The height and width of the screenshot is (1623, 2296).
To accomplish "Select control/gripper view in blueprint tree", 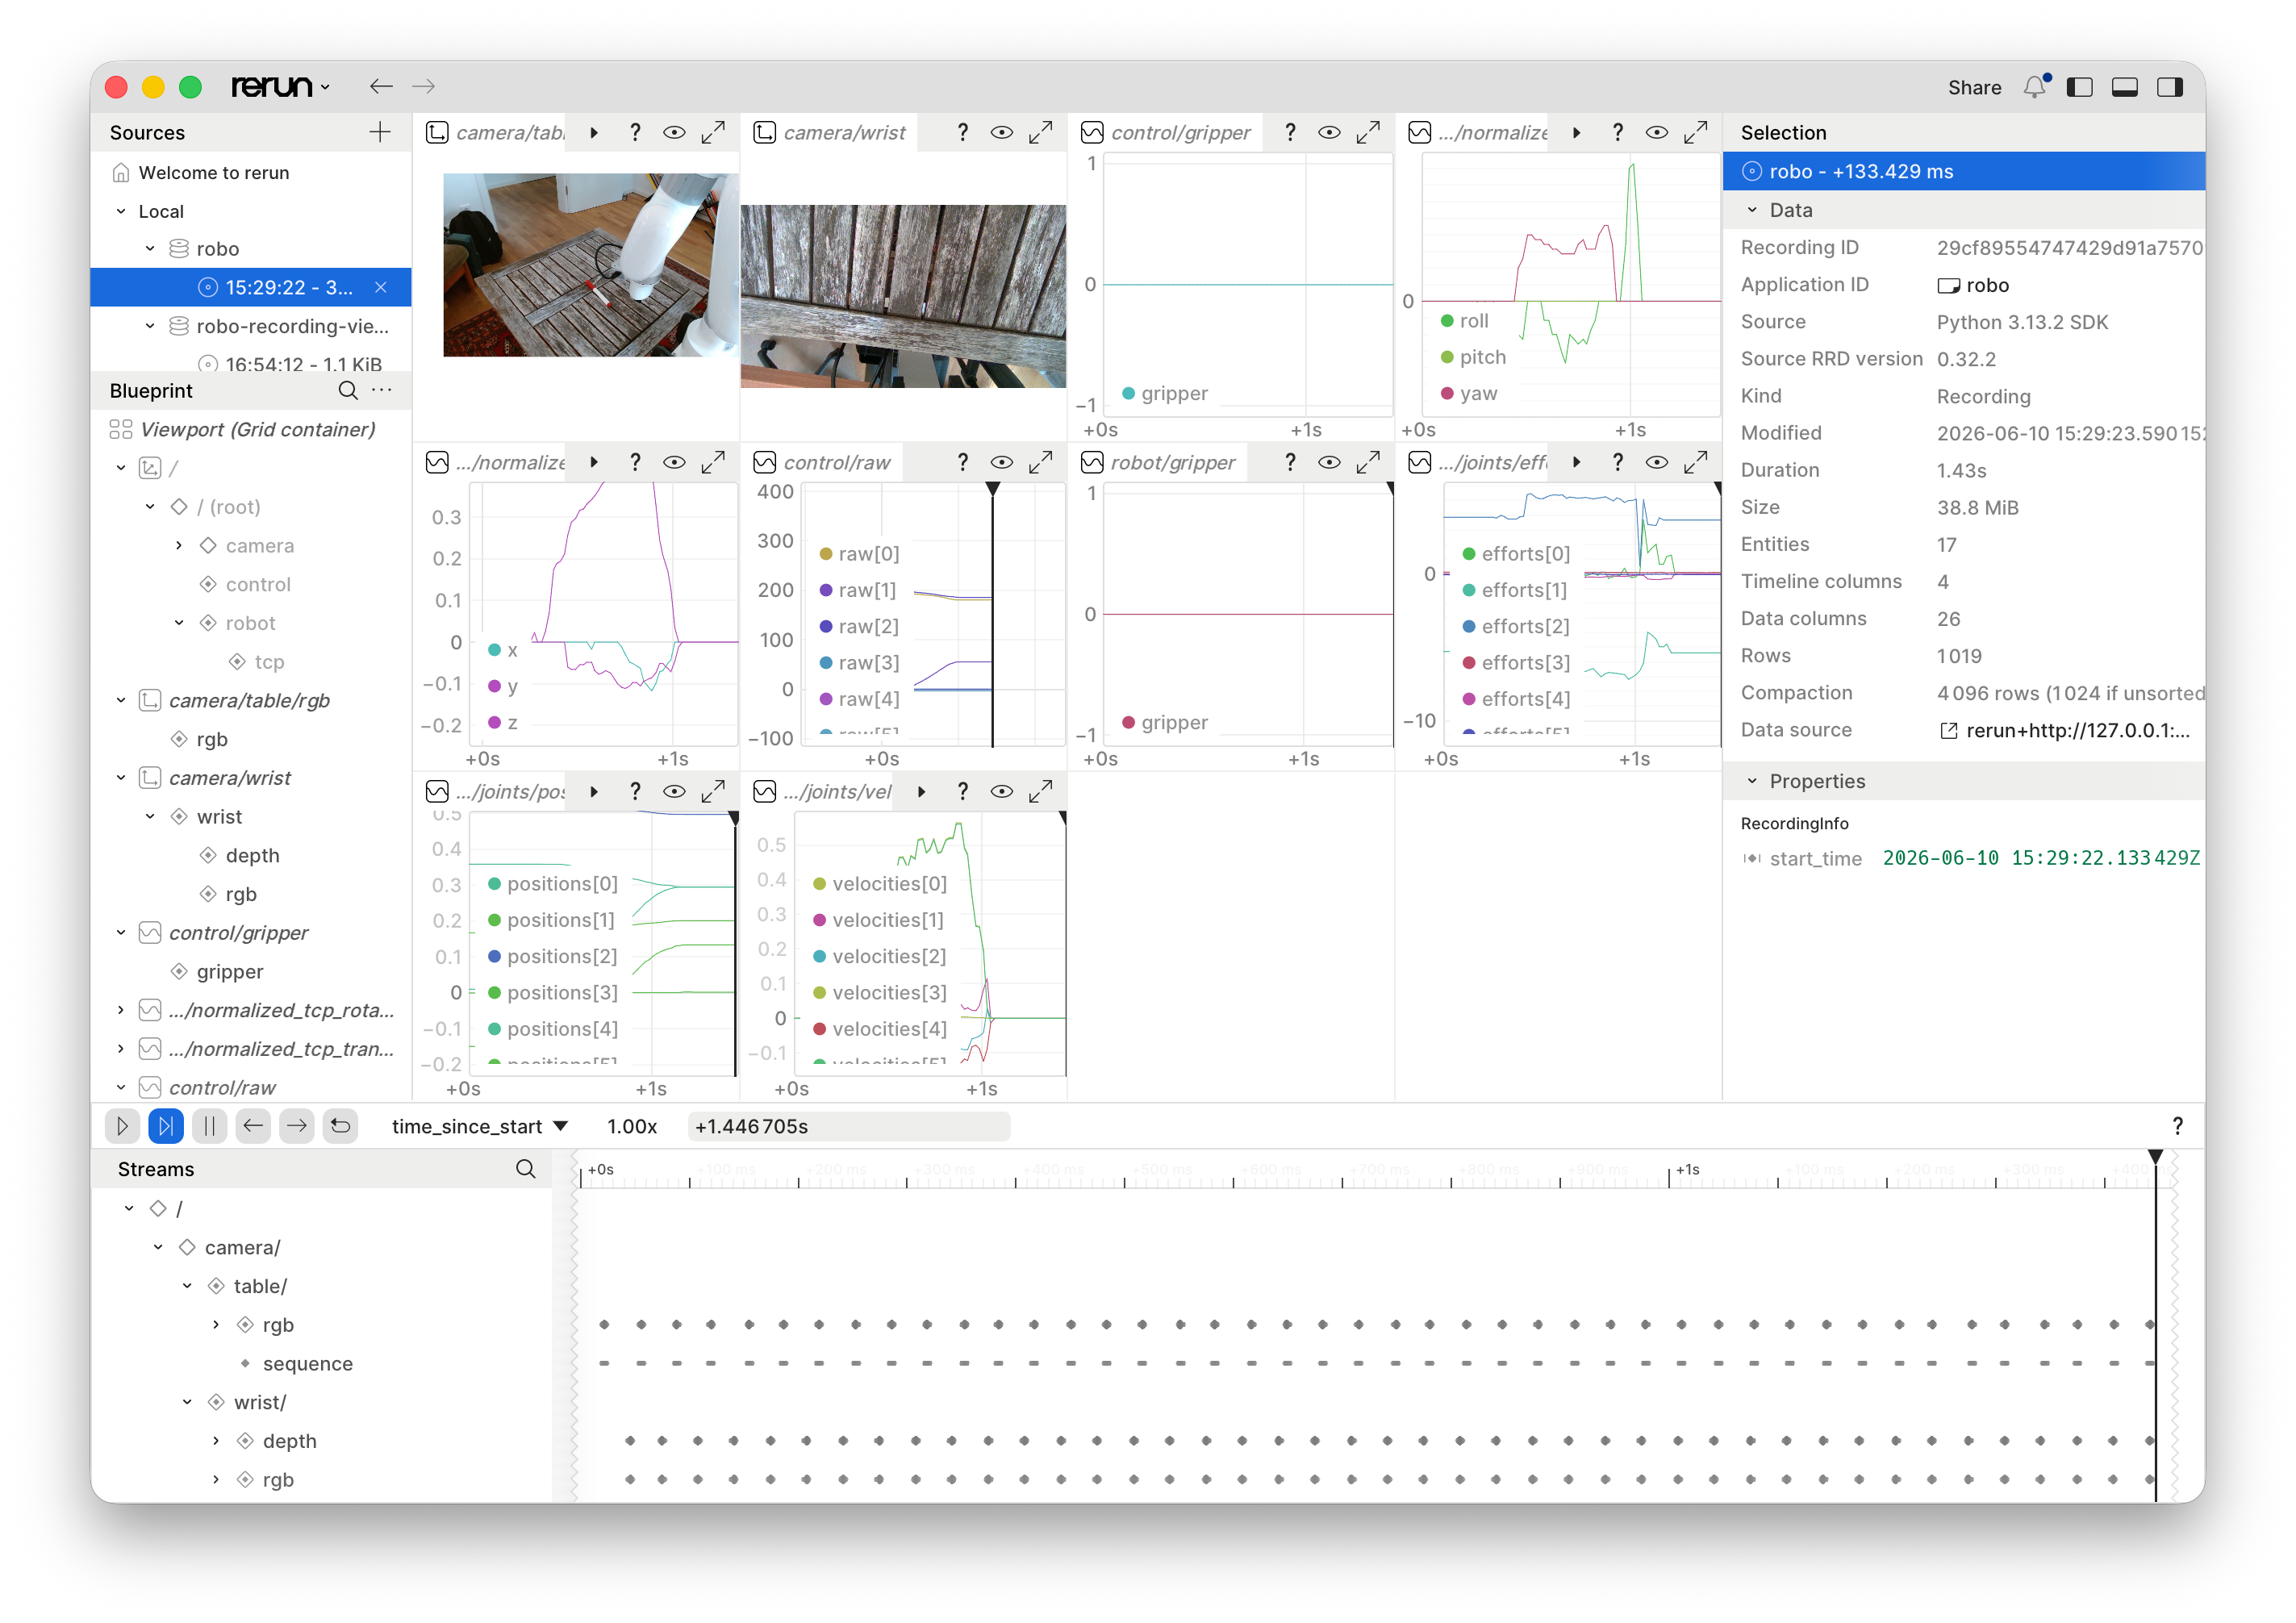I will 238,933.
